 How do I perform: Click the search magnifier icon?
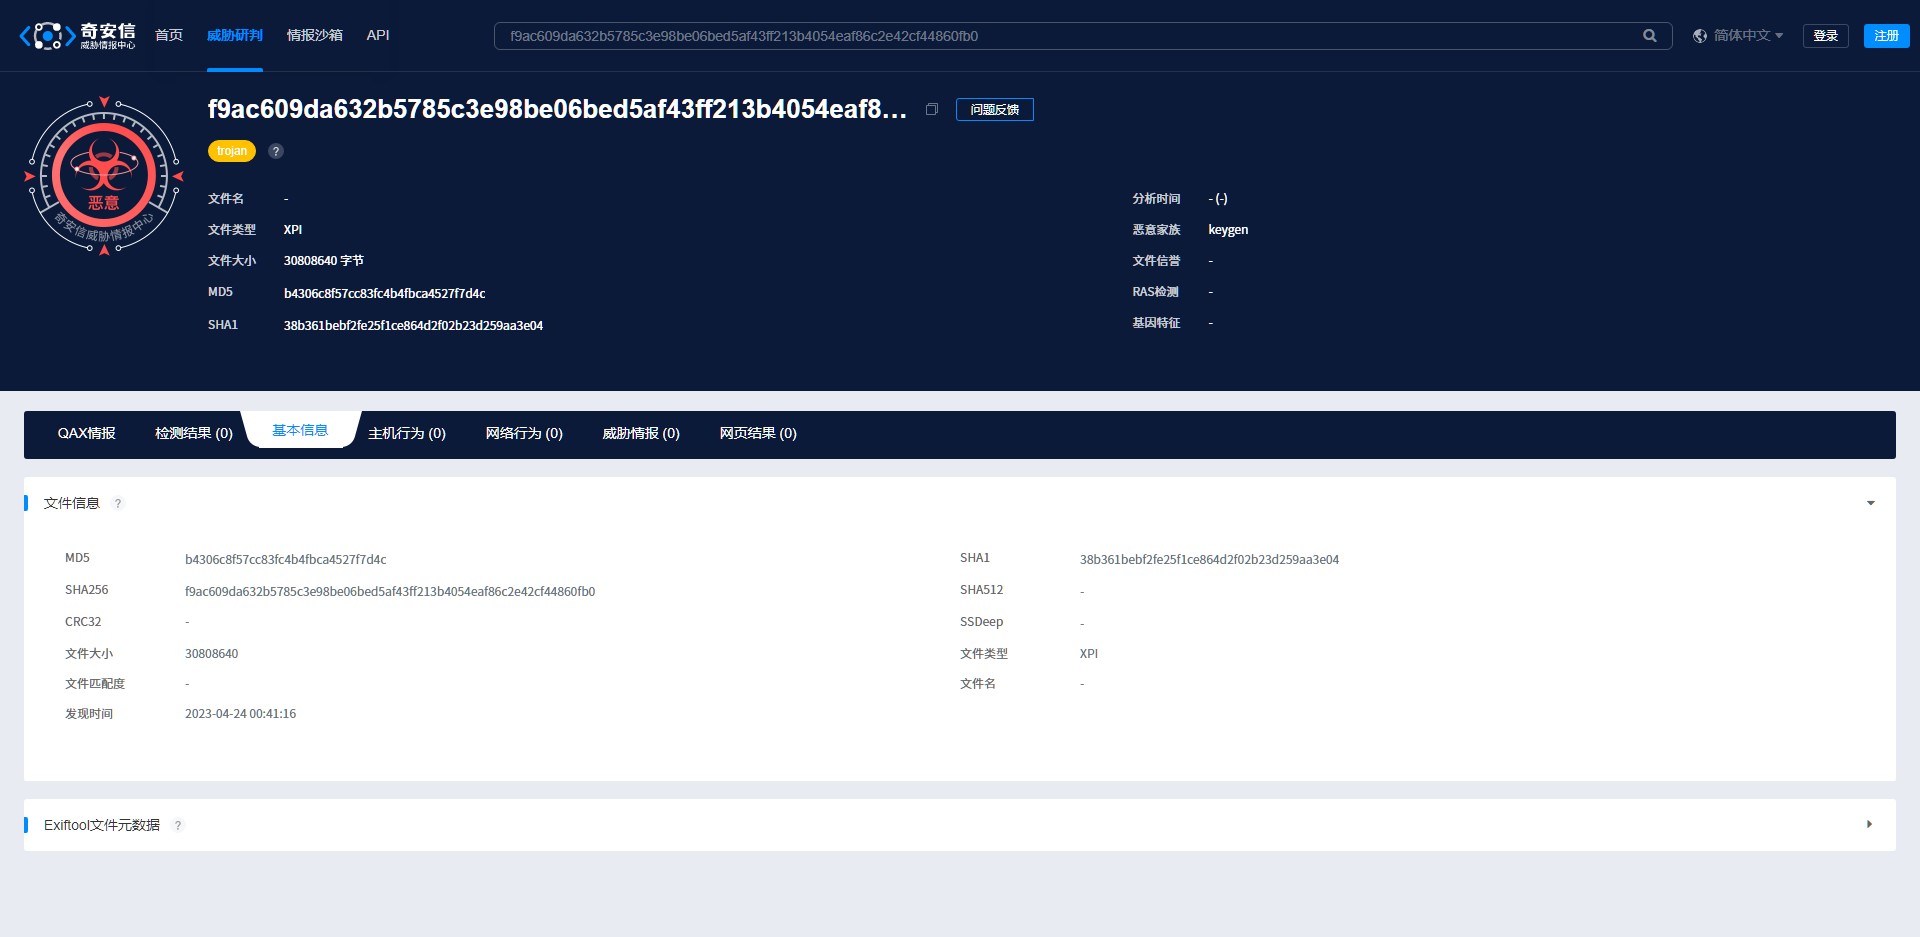coord(1650,36)
